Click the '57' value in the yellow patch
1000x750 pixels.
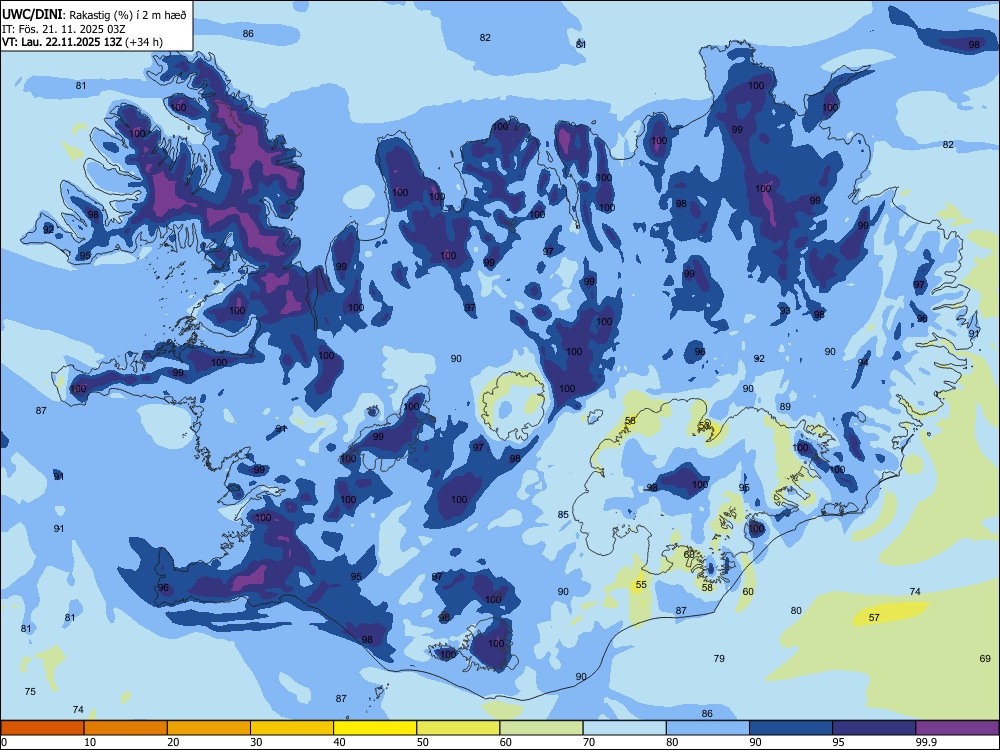[874, 617]
